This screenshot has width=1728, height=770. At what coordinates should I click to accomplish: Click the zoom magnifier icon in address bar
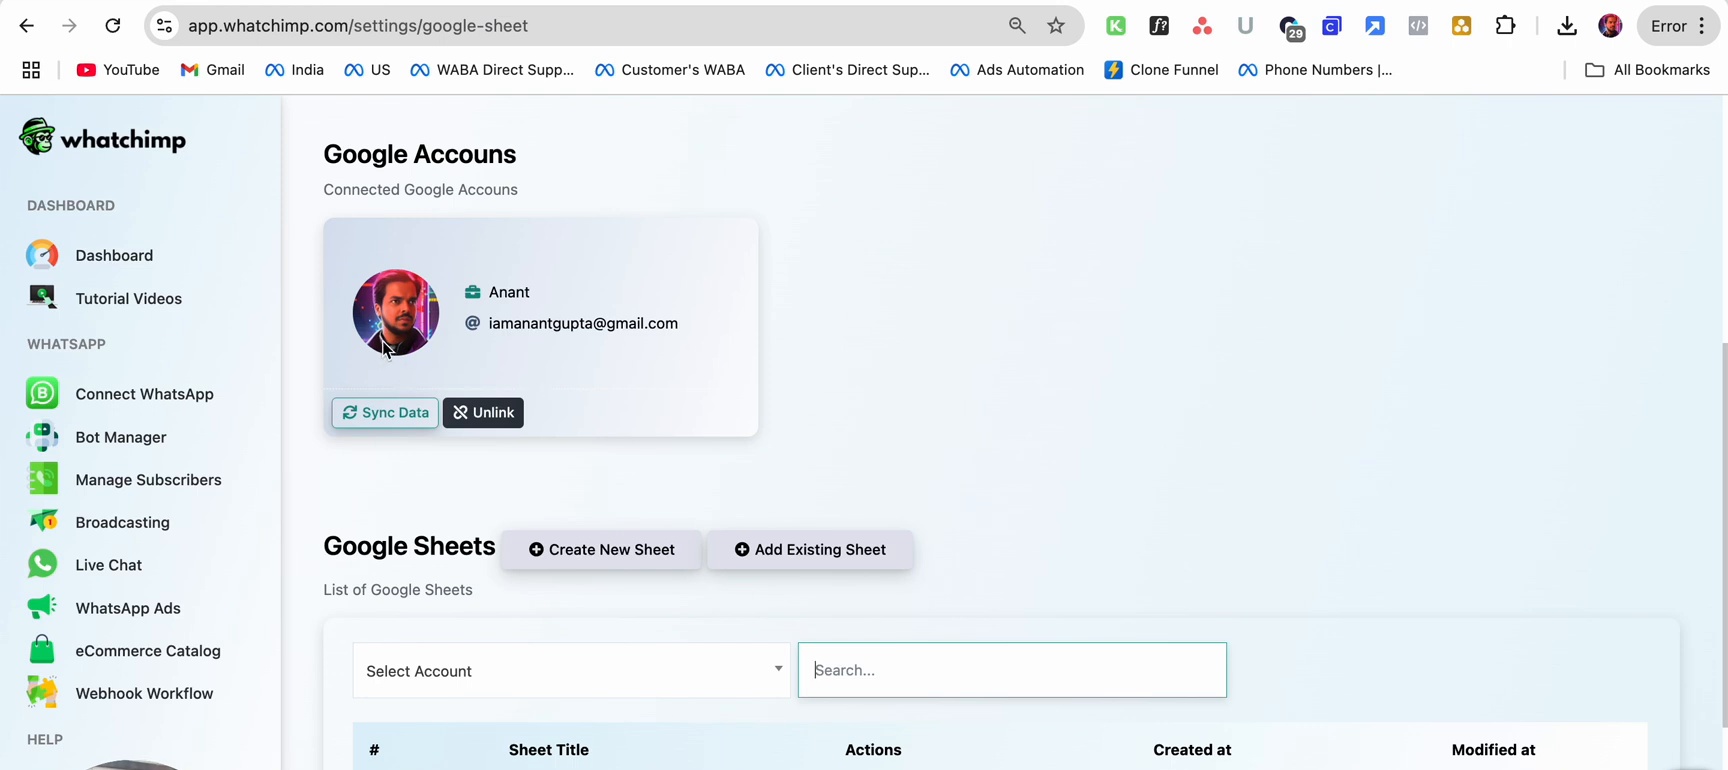tap(1017, 26)
